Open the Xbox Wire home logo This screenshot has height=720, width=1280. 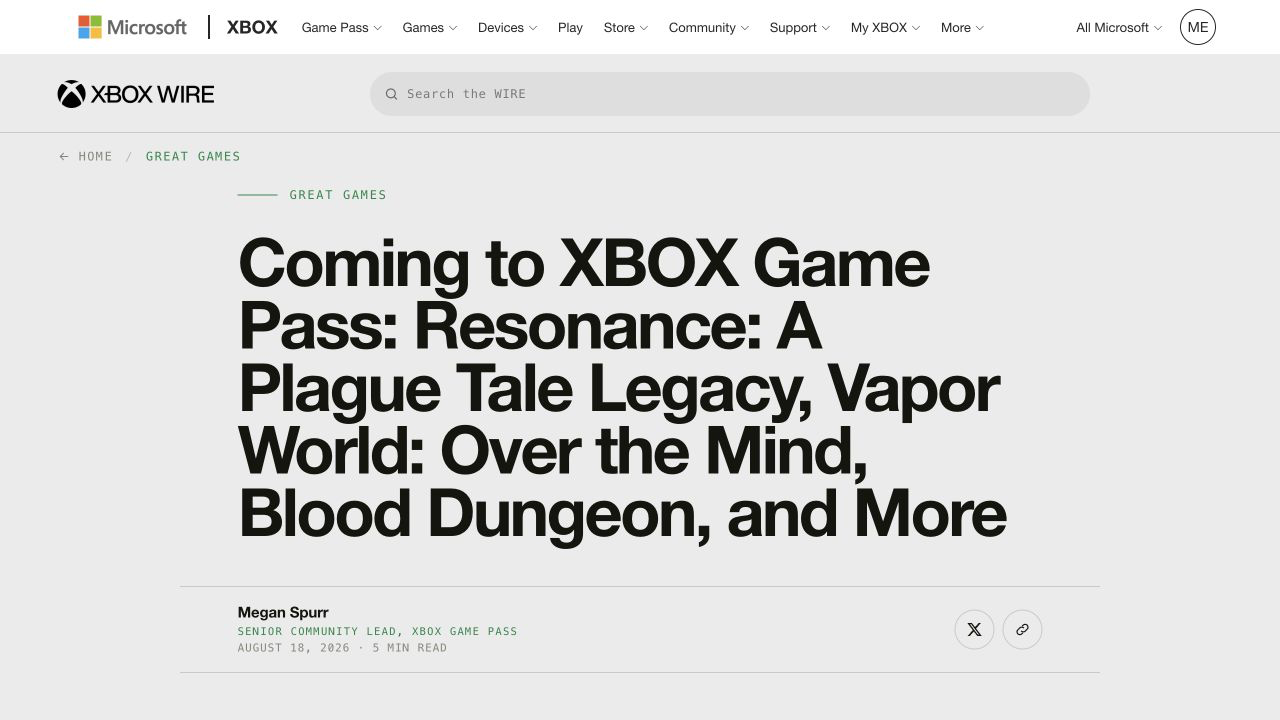click(x=136, y=94)
